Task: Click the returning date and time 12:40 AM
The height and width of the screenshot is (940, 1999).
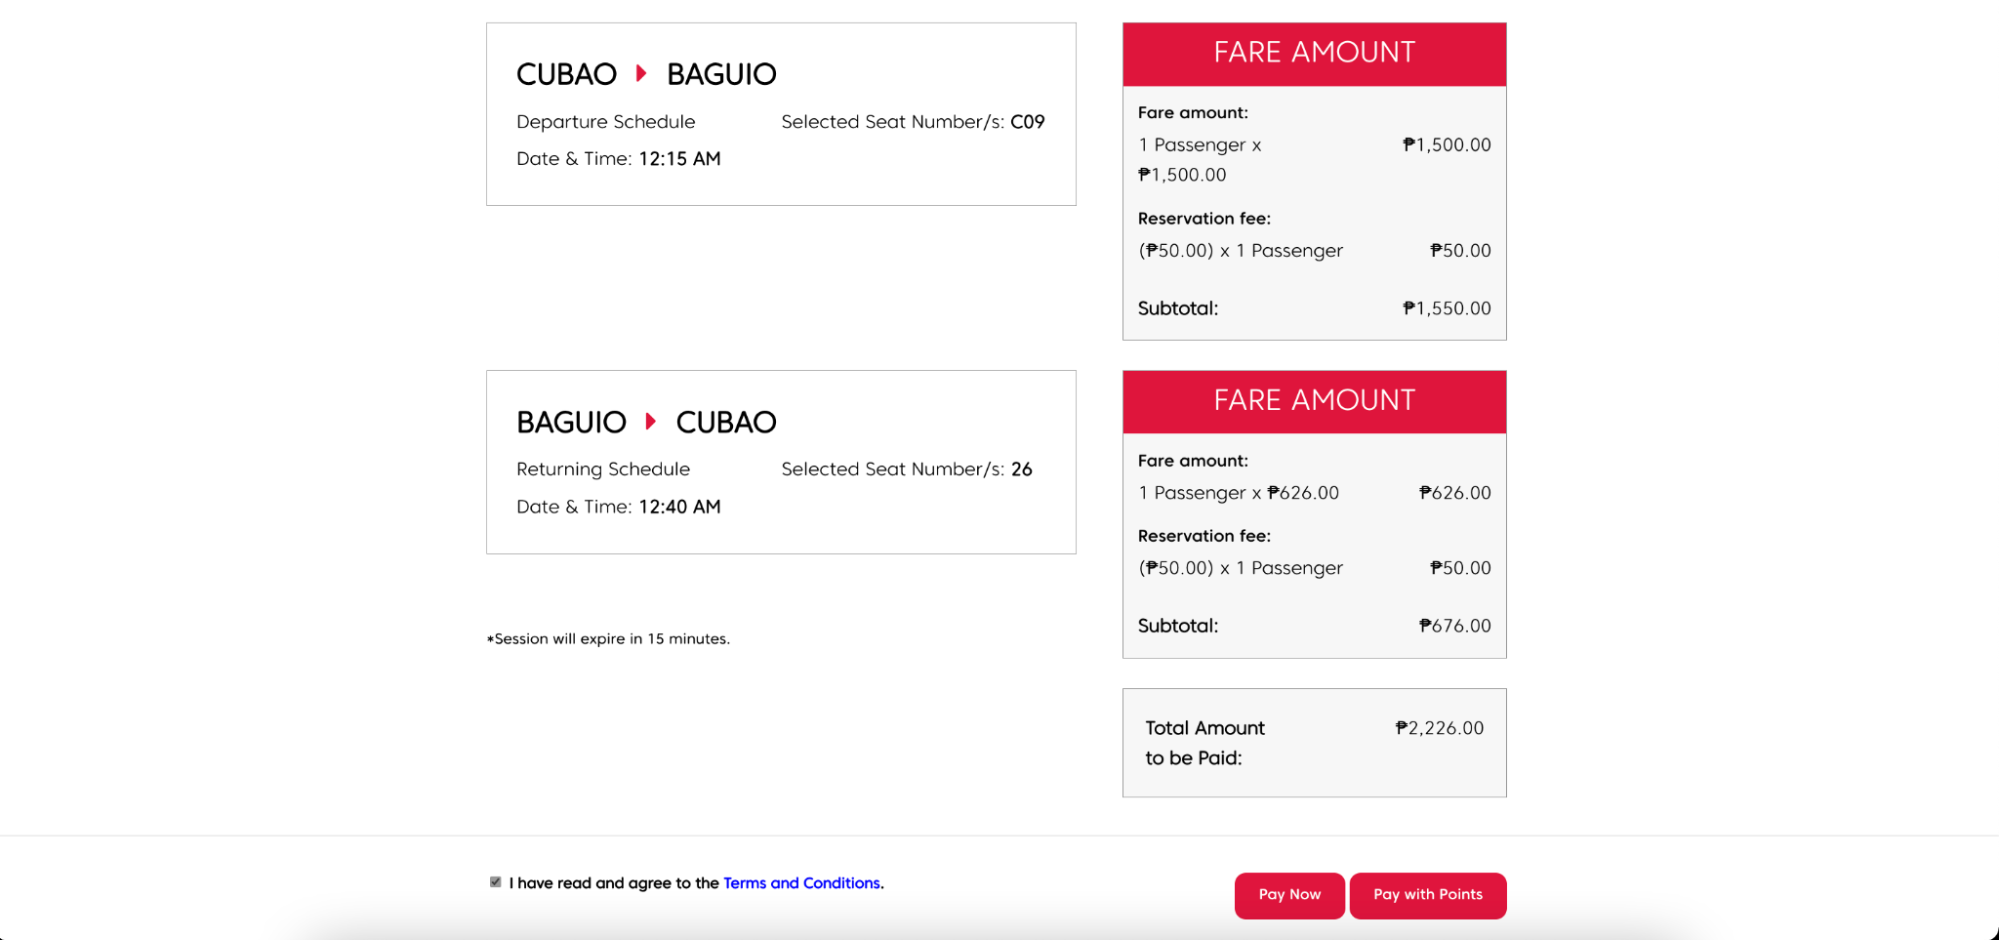Action: point(679,507)
